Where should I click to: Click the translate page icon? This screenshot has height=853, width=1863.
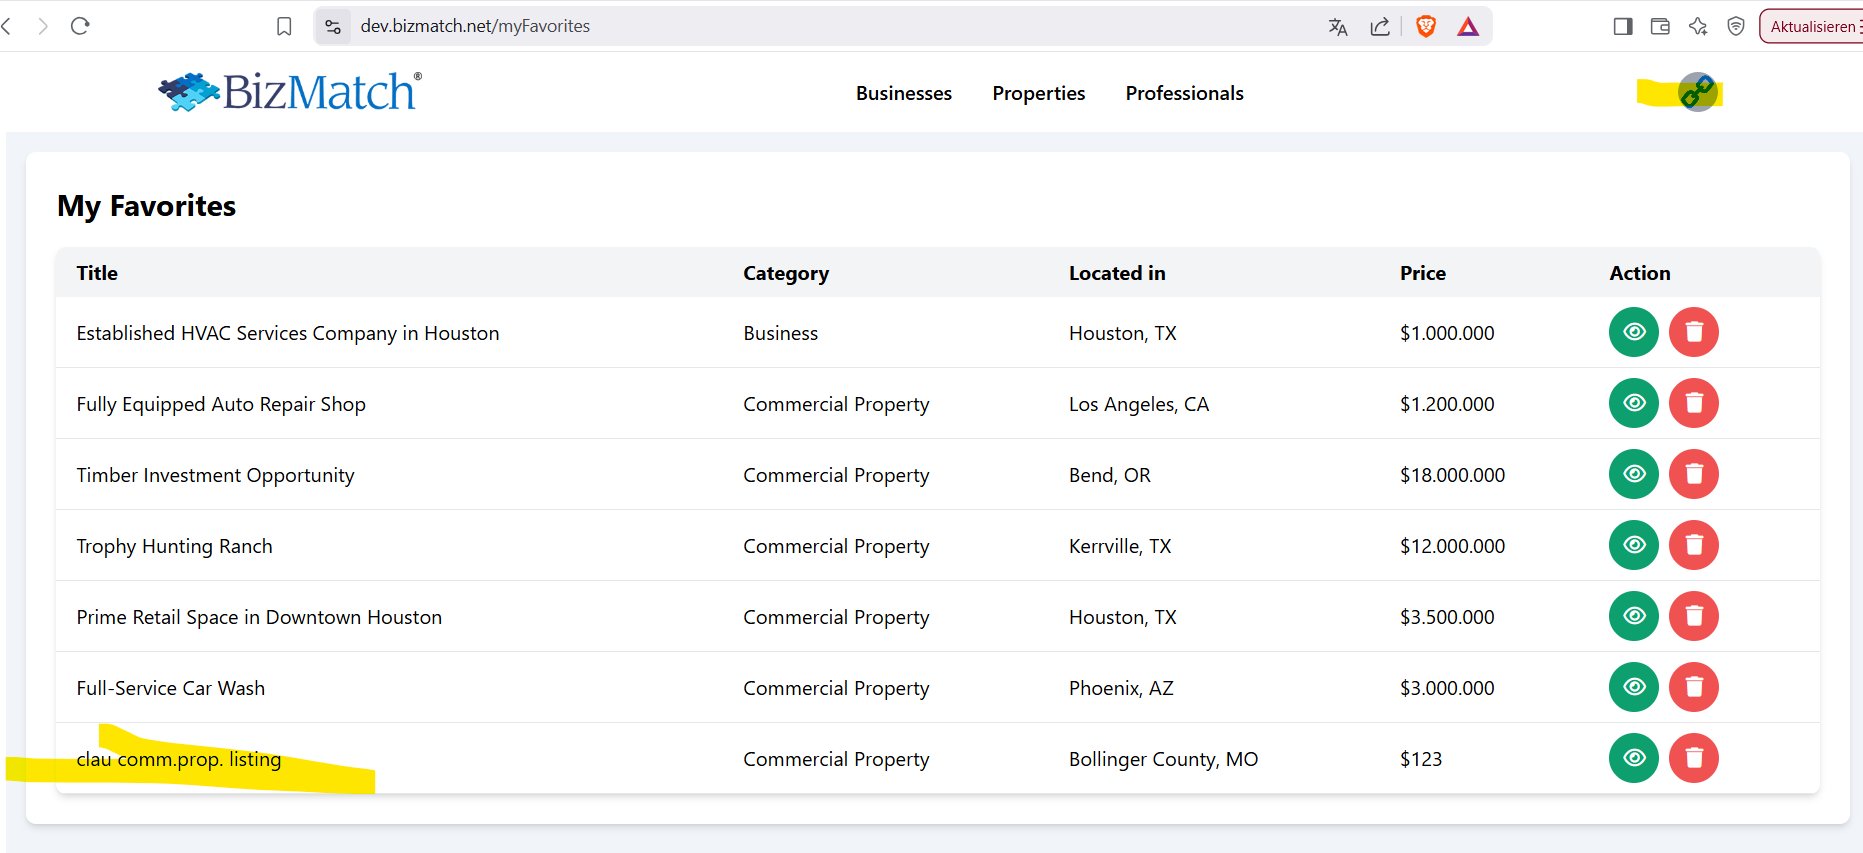[1338, 27]
